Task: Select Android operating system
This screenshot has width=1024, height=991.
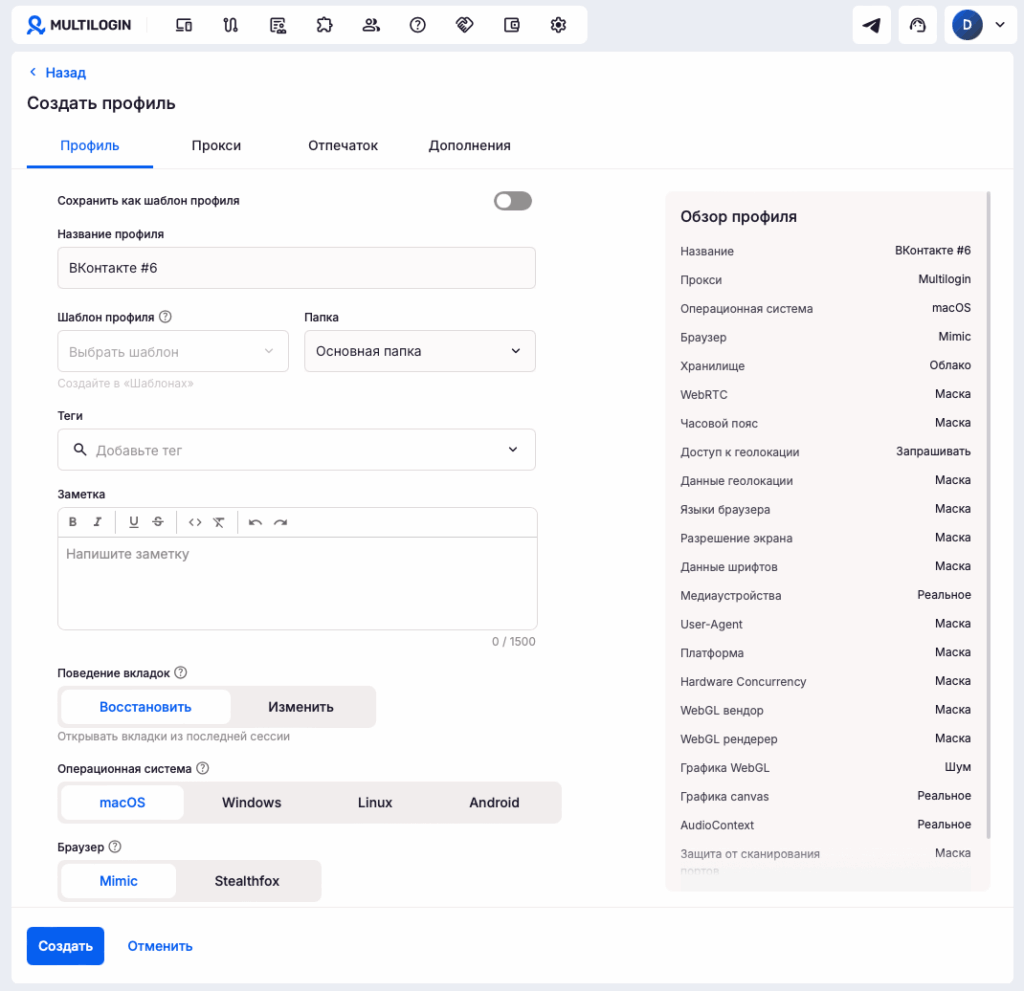Action: click(494, 803)
